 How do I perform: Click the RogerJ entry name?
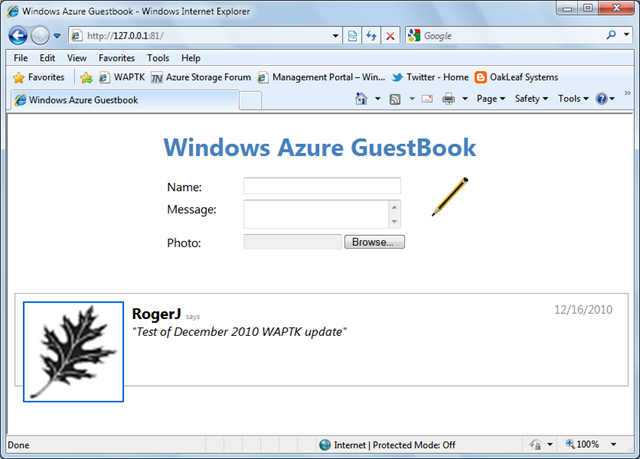pyautogui.click(x=156, y=314)
